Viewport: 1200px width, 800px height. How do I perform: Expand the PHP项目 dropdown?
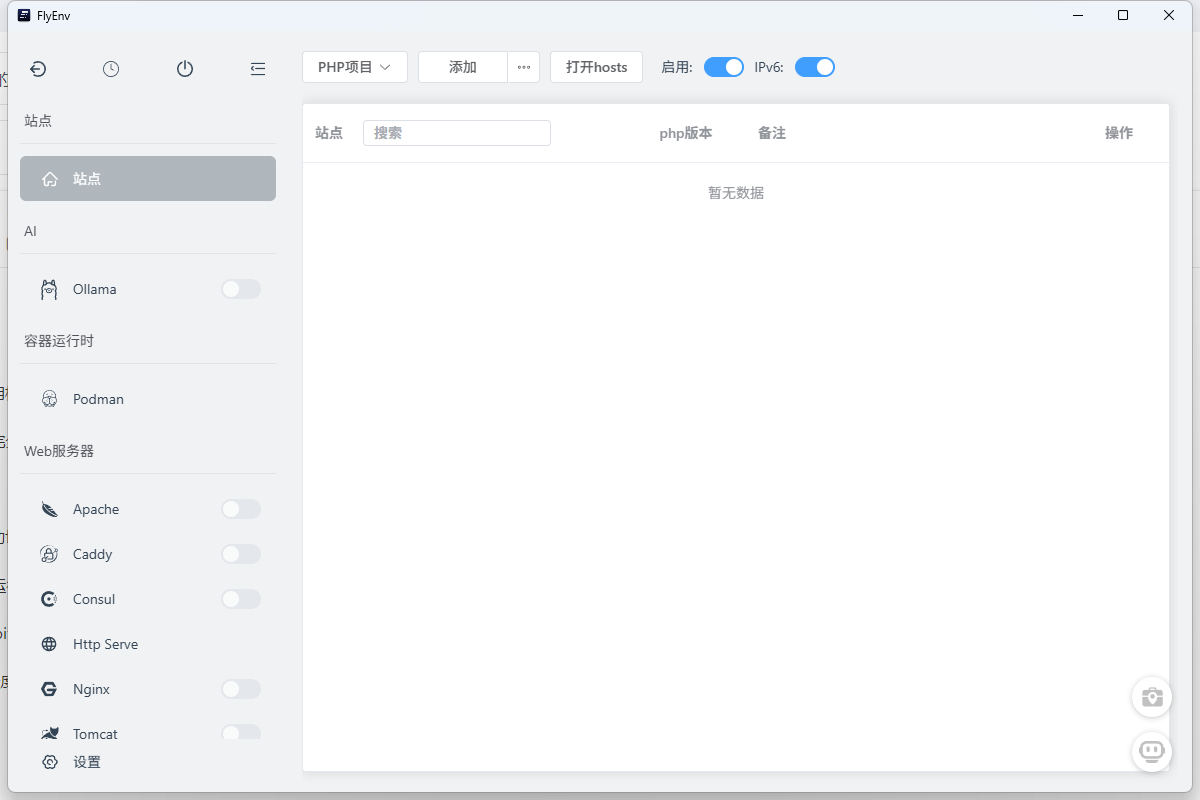354,67
